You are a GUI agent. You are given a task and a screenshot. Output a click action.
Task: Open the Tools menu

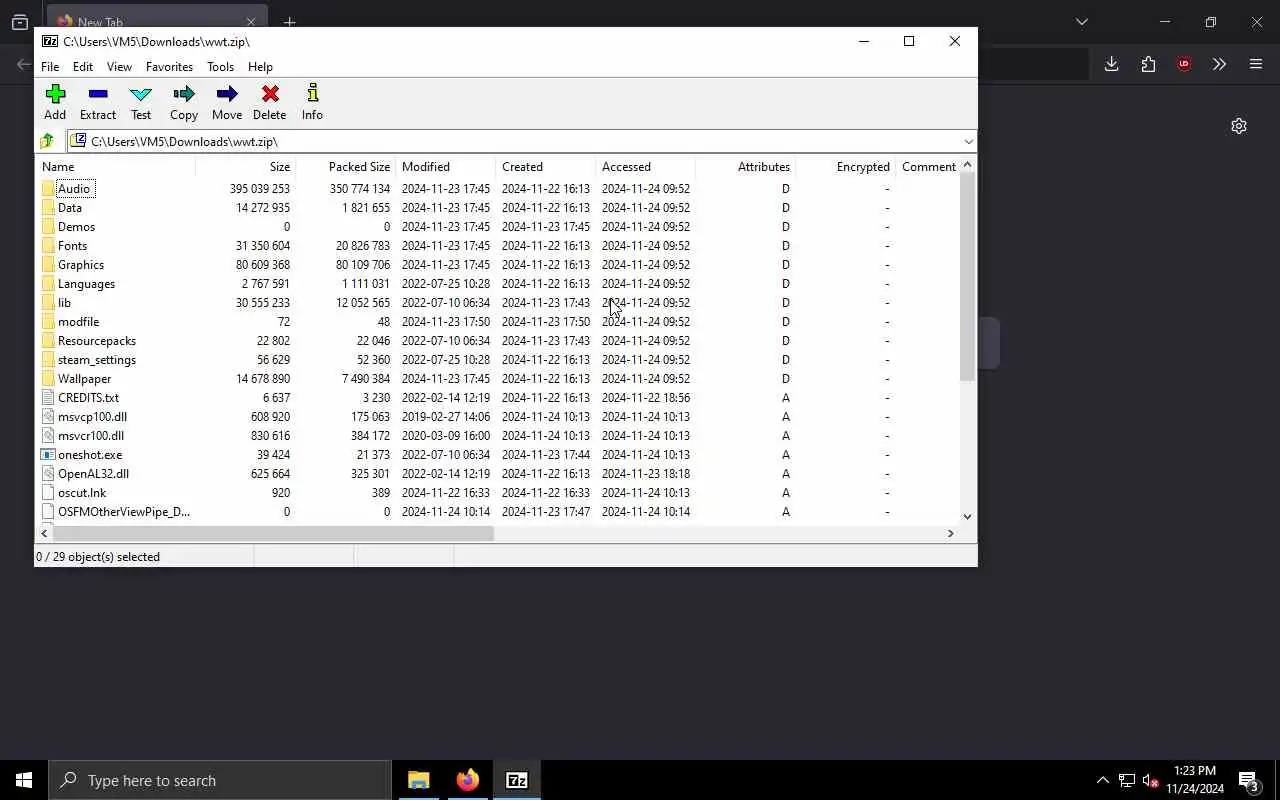(x=220, y=67)
